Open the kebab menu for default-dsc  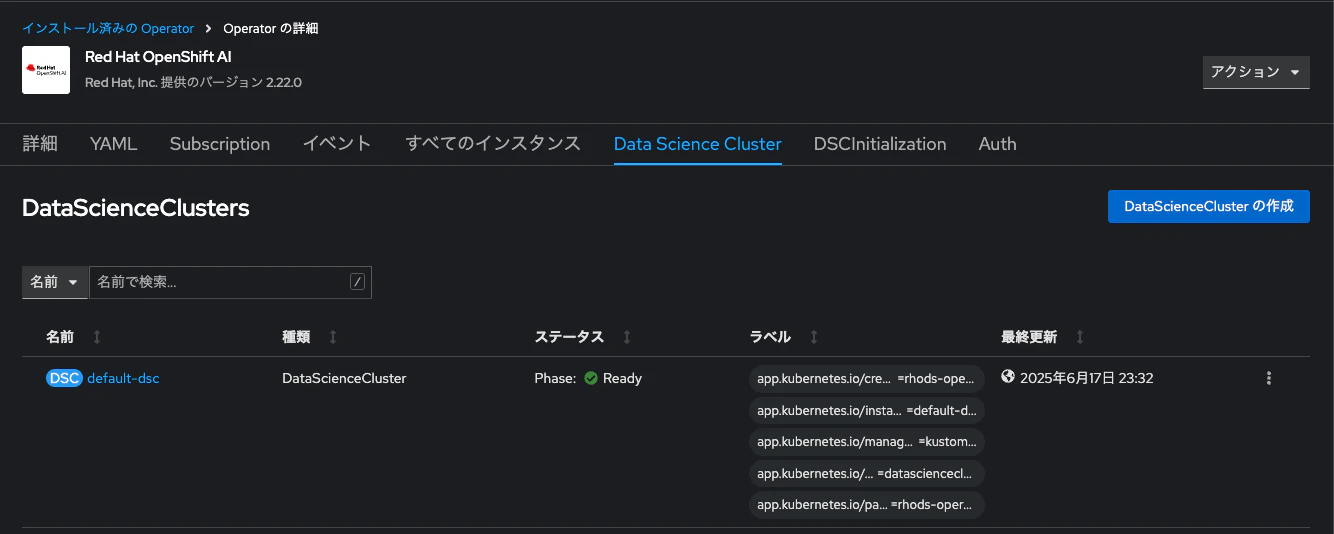coord(1269,378)
